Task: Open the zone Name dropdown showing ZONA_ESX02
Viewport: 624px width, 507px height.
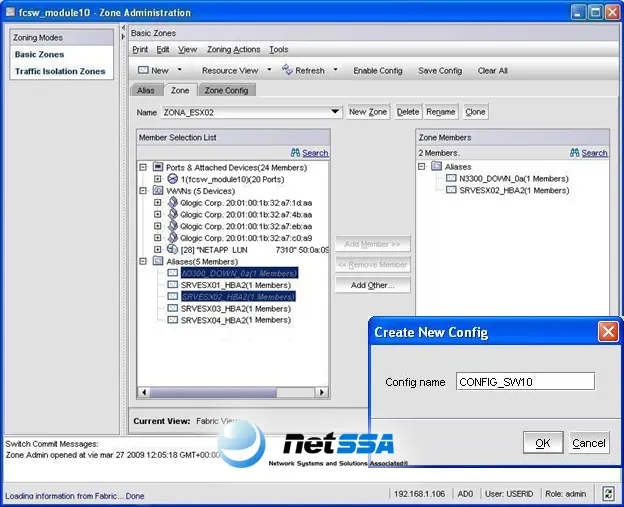Action: point(335,112)
